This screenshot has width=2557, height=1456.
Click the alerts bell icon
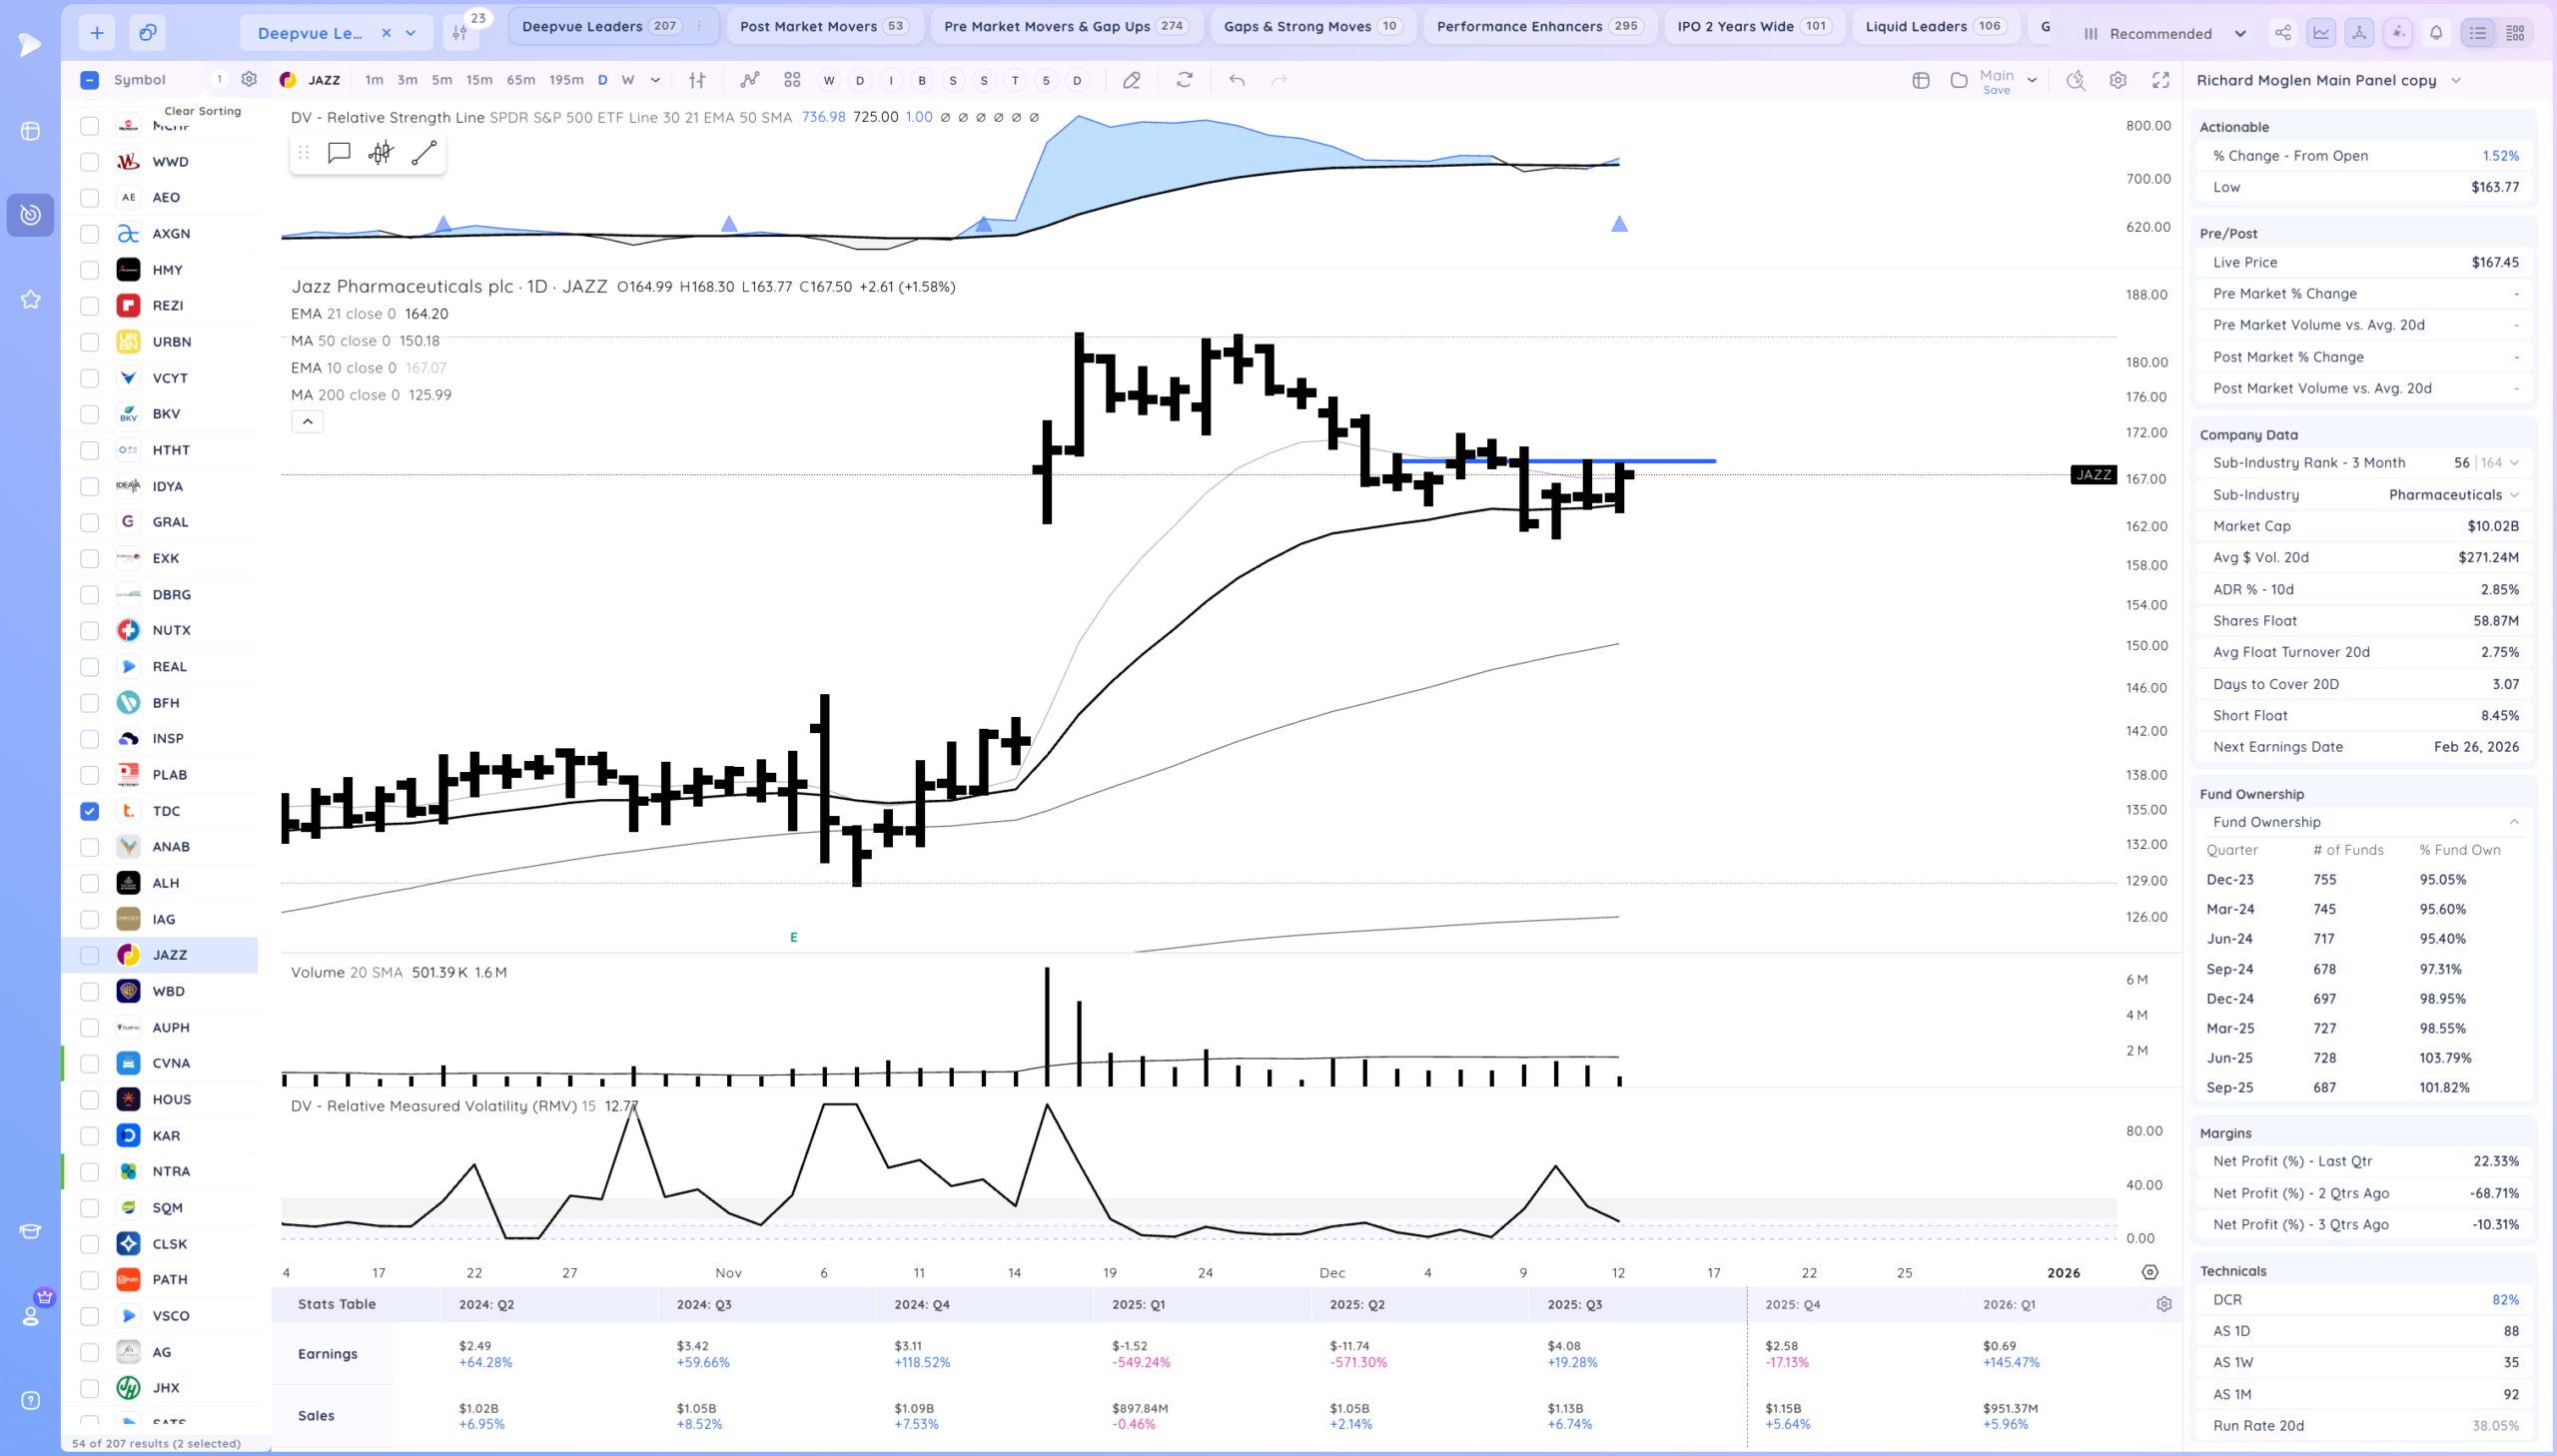[x=2436, y=33]
